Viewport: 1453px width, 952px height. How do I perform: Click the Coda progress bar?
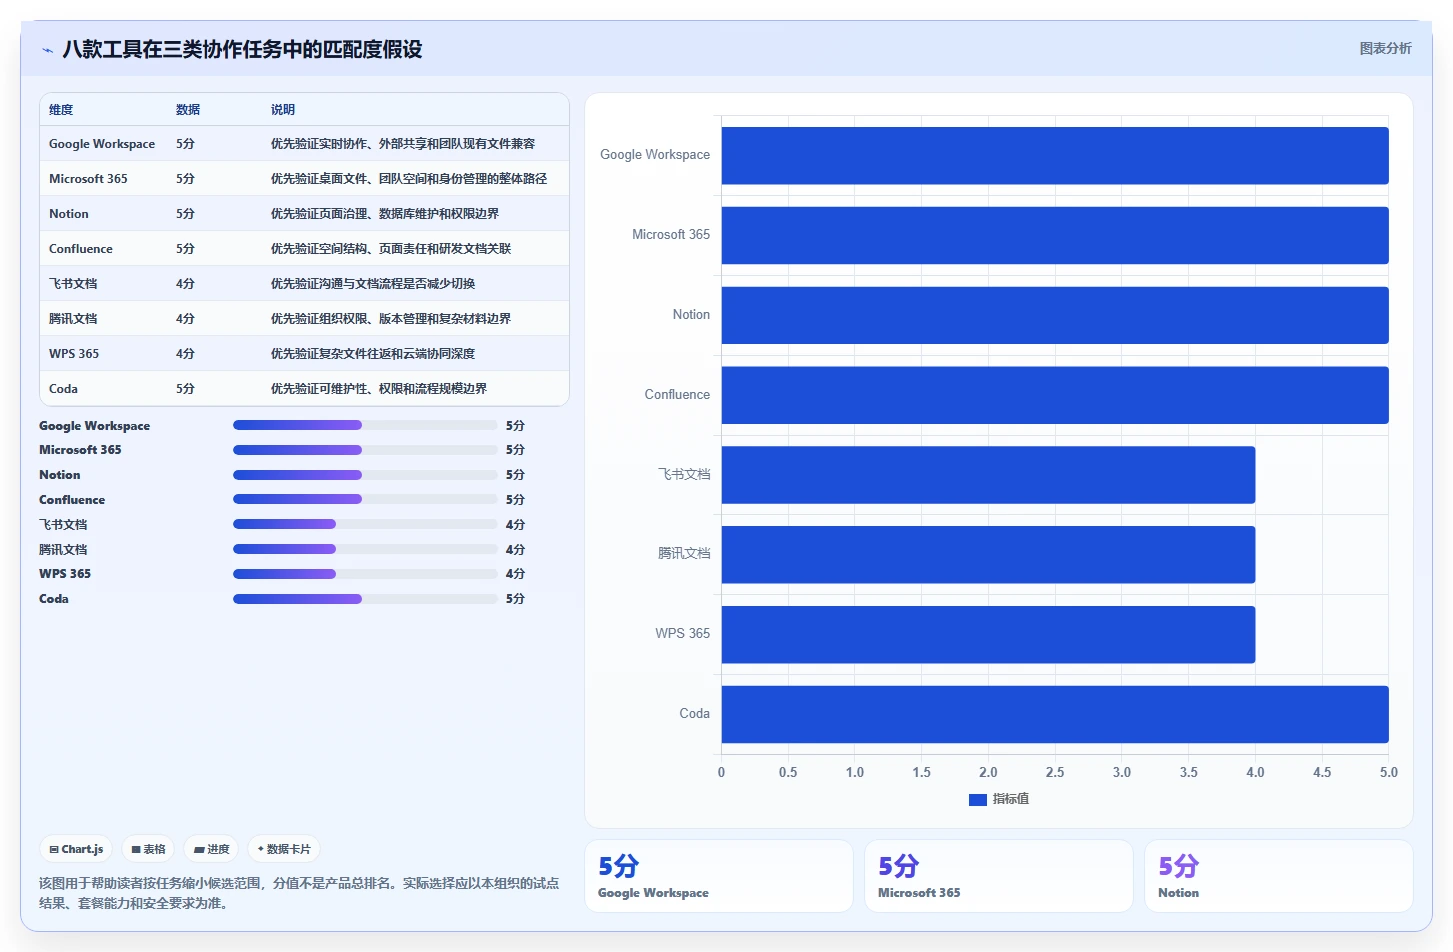[x=365, y=599]
